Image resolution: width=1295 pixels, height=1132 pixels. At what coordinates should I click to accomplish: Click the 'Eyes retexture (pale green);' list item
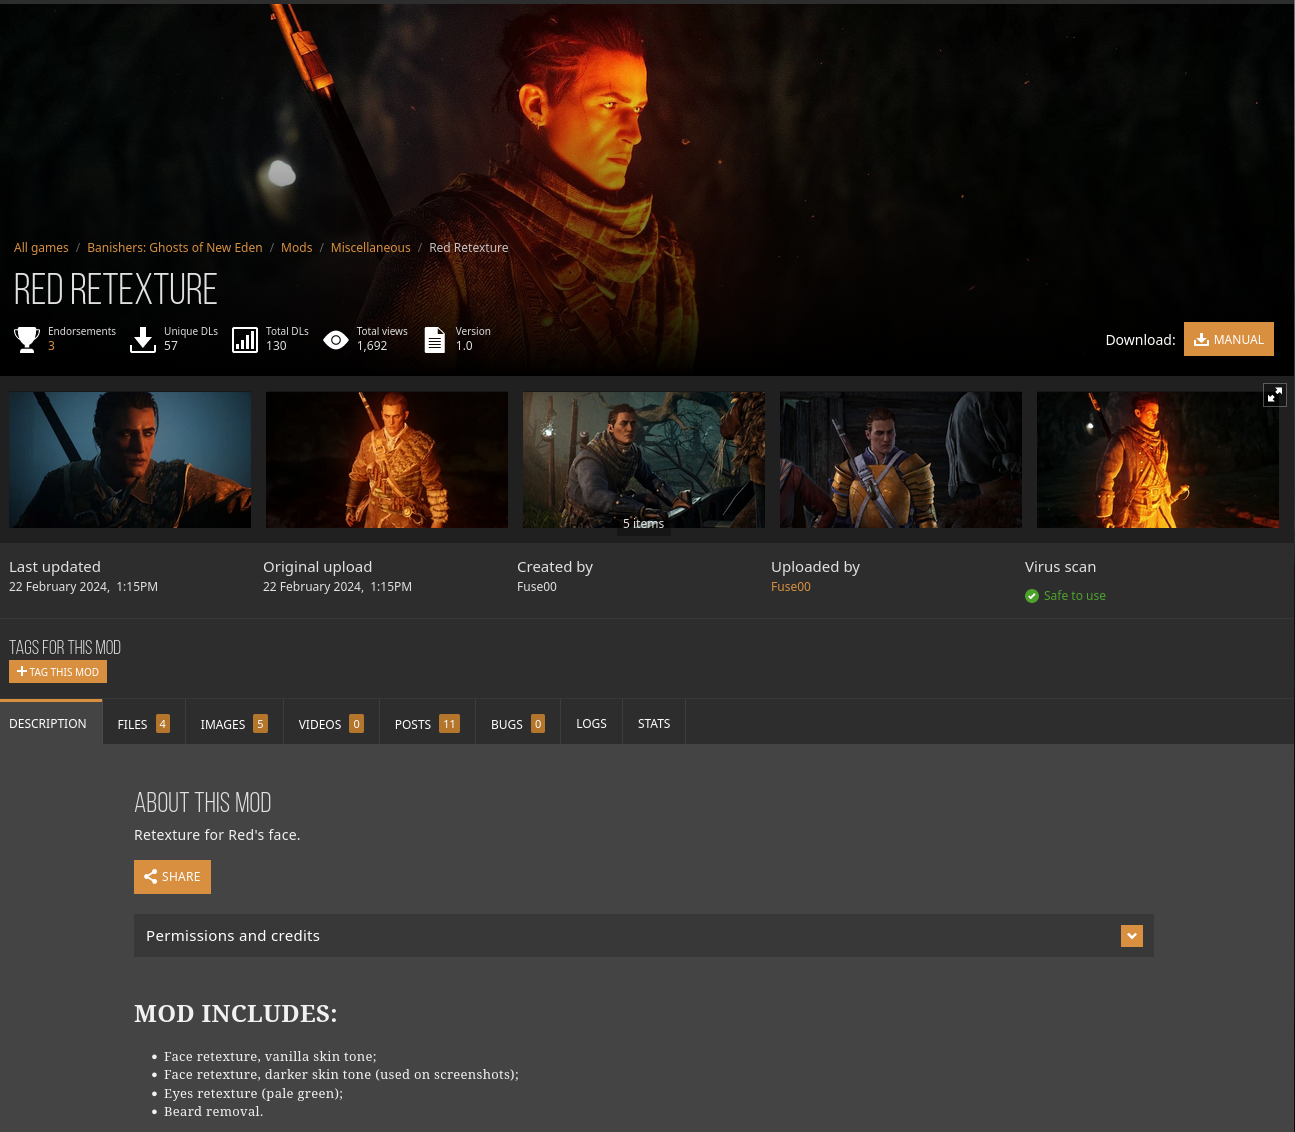click(253, 1094)
